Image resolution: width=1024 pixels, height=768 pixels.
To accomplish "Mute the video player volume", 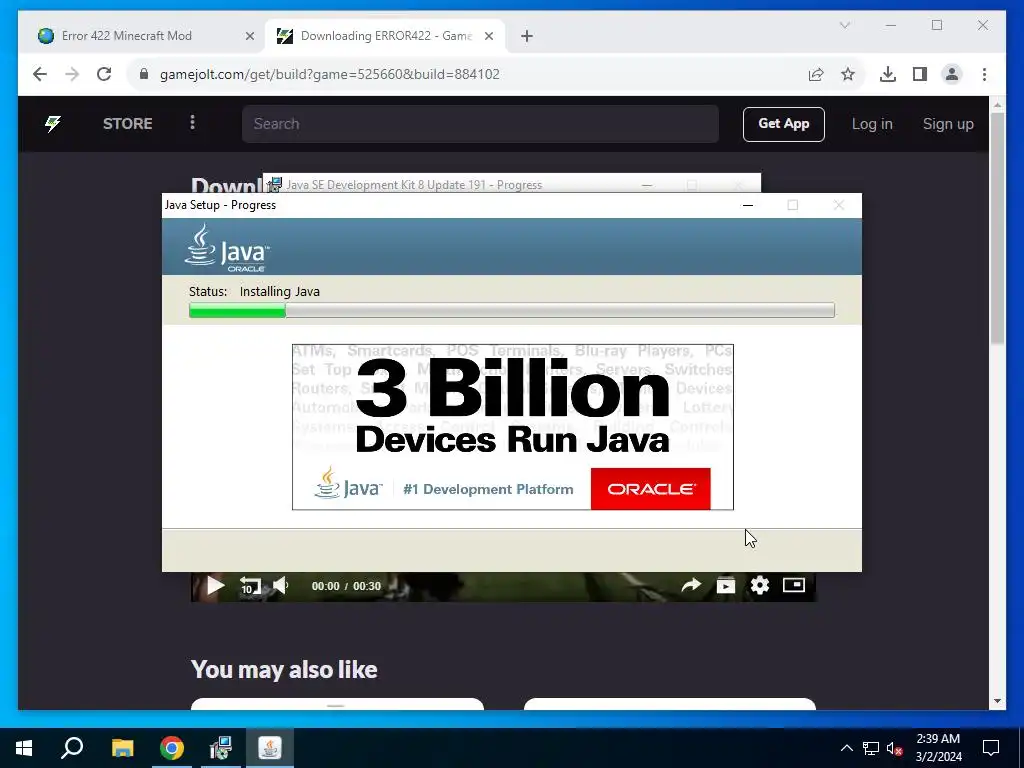I will 281,586.
